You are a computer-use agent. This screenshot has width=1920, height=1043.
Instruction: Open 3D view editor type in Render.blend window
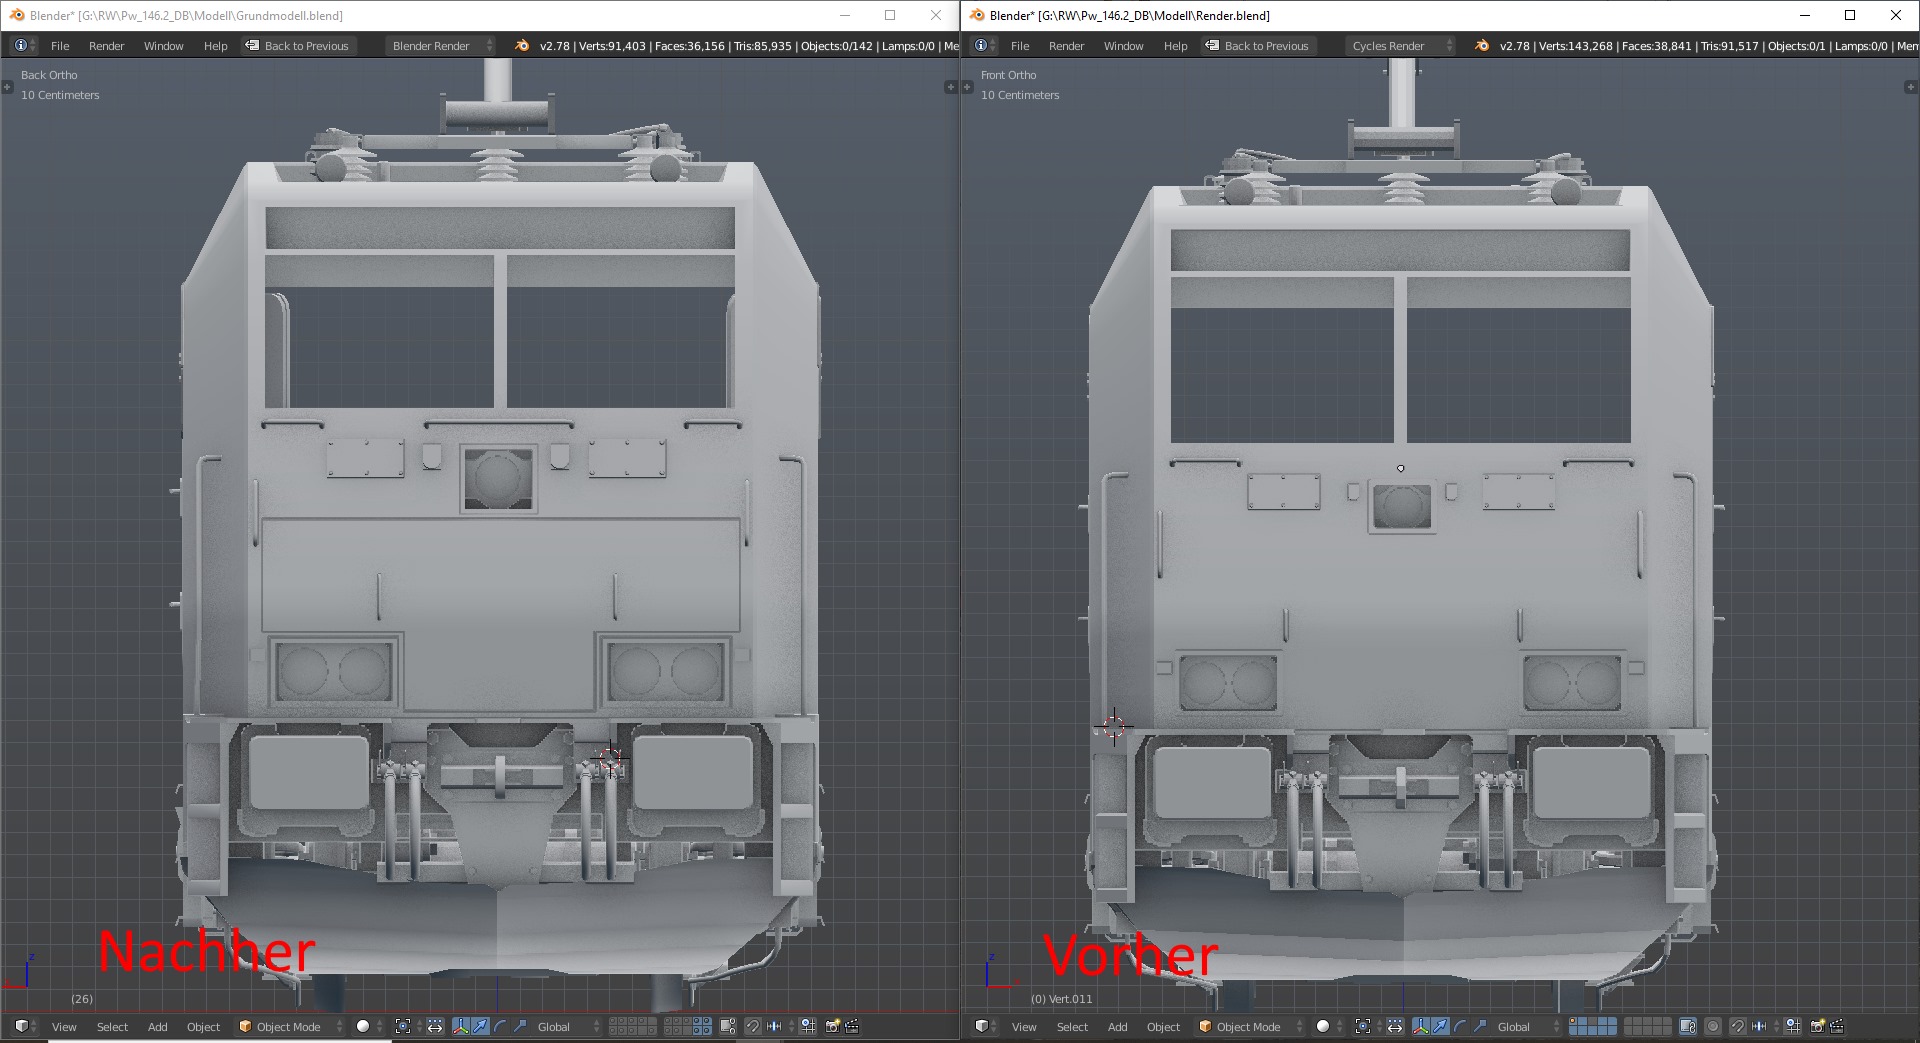(x=985, y=1026)
